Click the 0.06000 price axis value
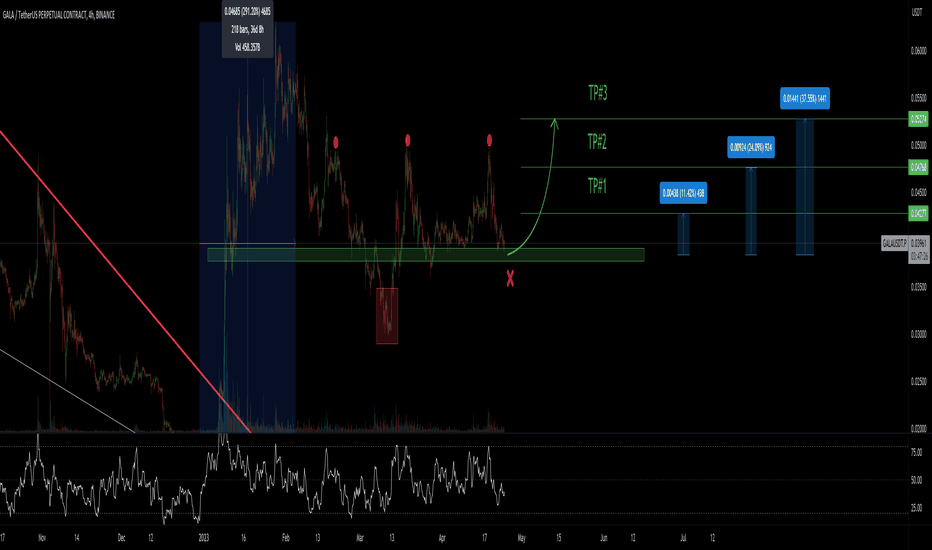The image size is (932, 550). (918, 51)
